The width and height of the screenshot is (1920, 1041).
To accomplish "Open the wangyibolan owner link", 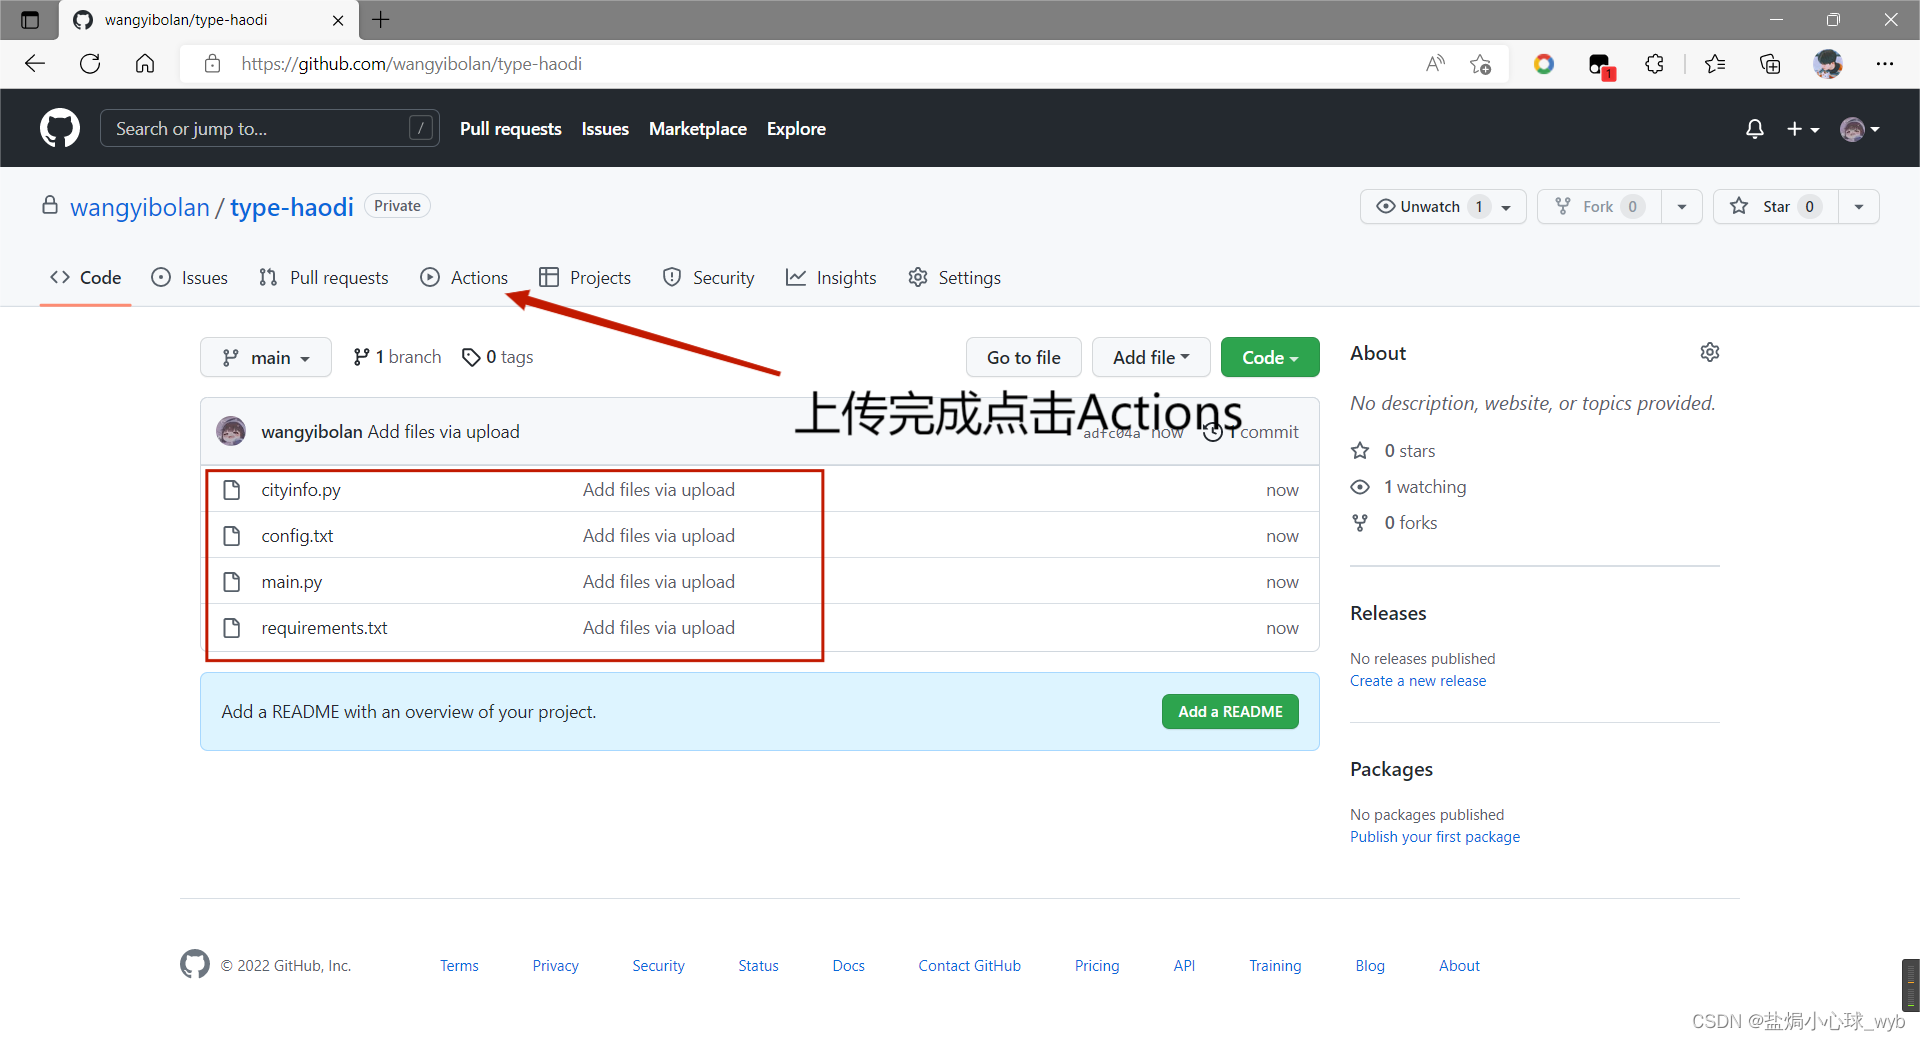I will (x=140, y=207).
